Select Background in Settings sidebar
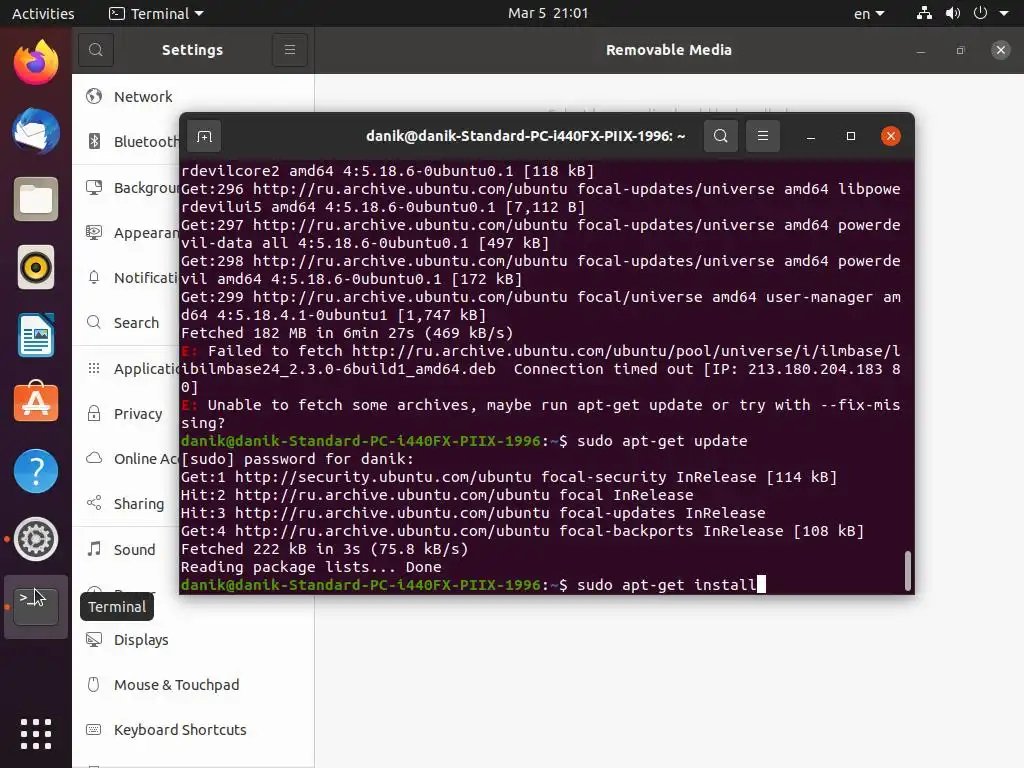Image resolution: width=1024 pixels, height=768 pixels. (126, 187)
